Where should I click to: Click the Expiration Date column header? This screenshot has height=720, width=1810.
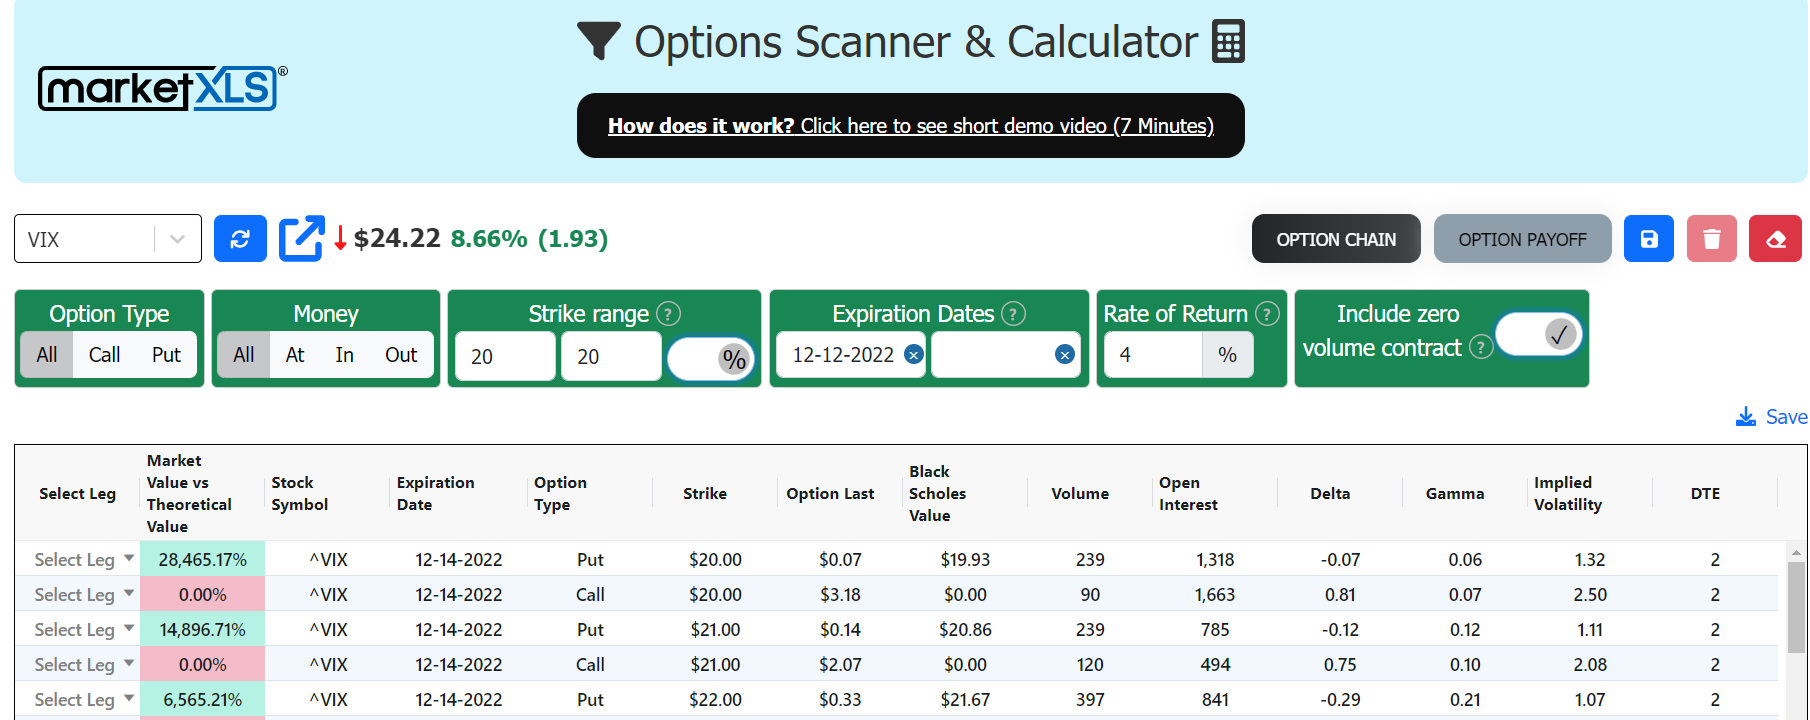[436, 493]
